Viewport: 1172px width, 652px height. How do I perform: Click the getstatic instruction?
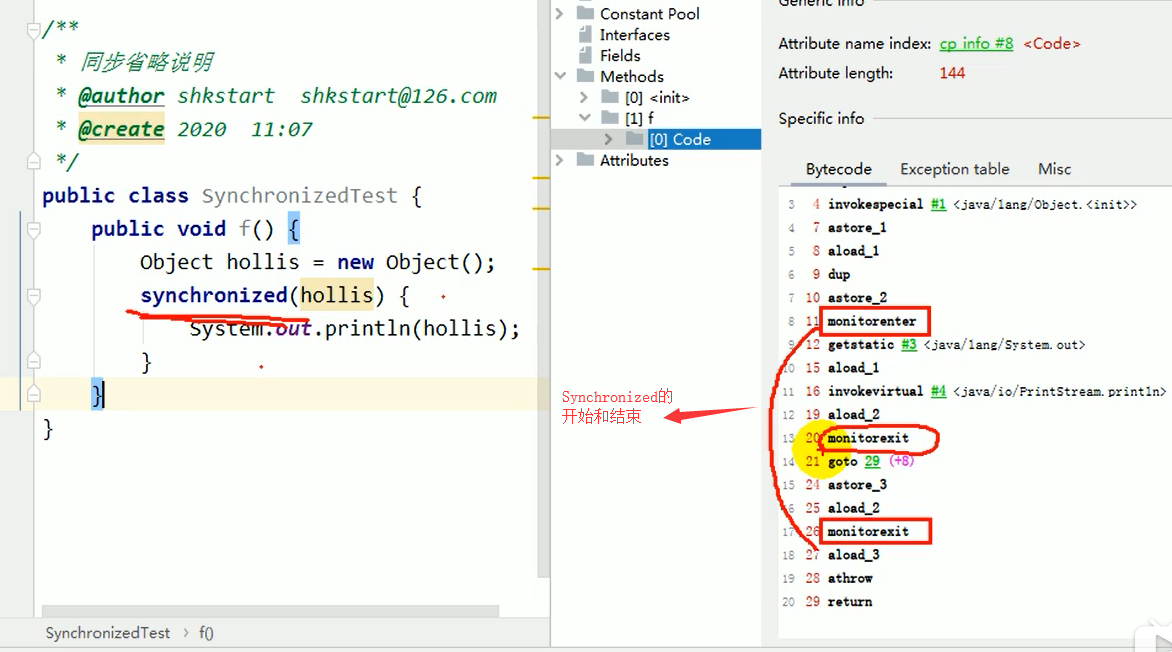(860, 345)
